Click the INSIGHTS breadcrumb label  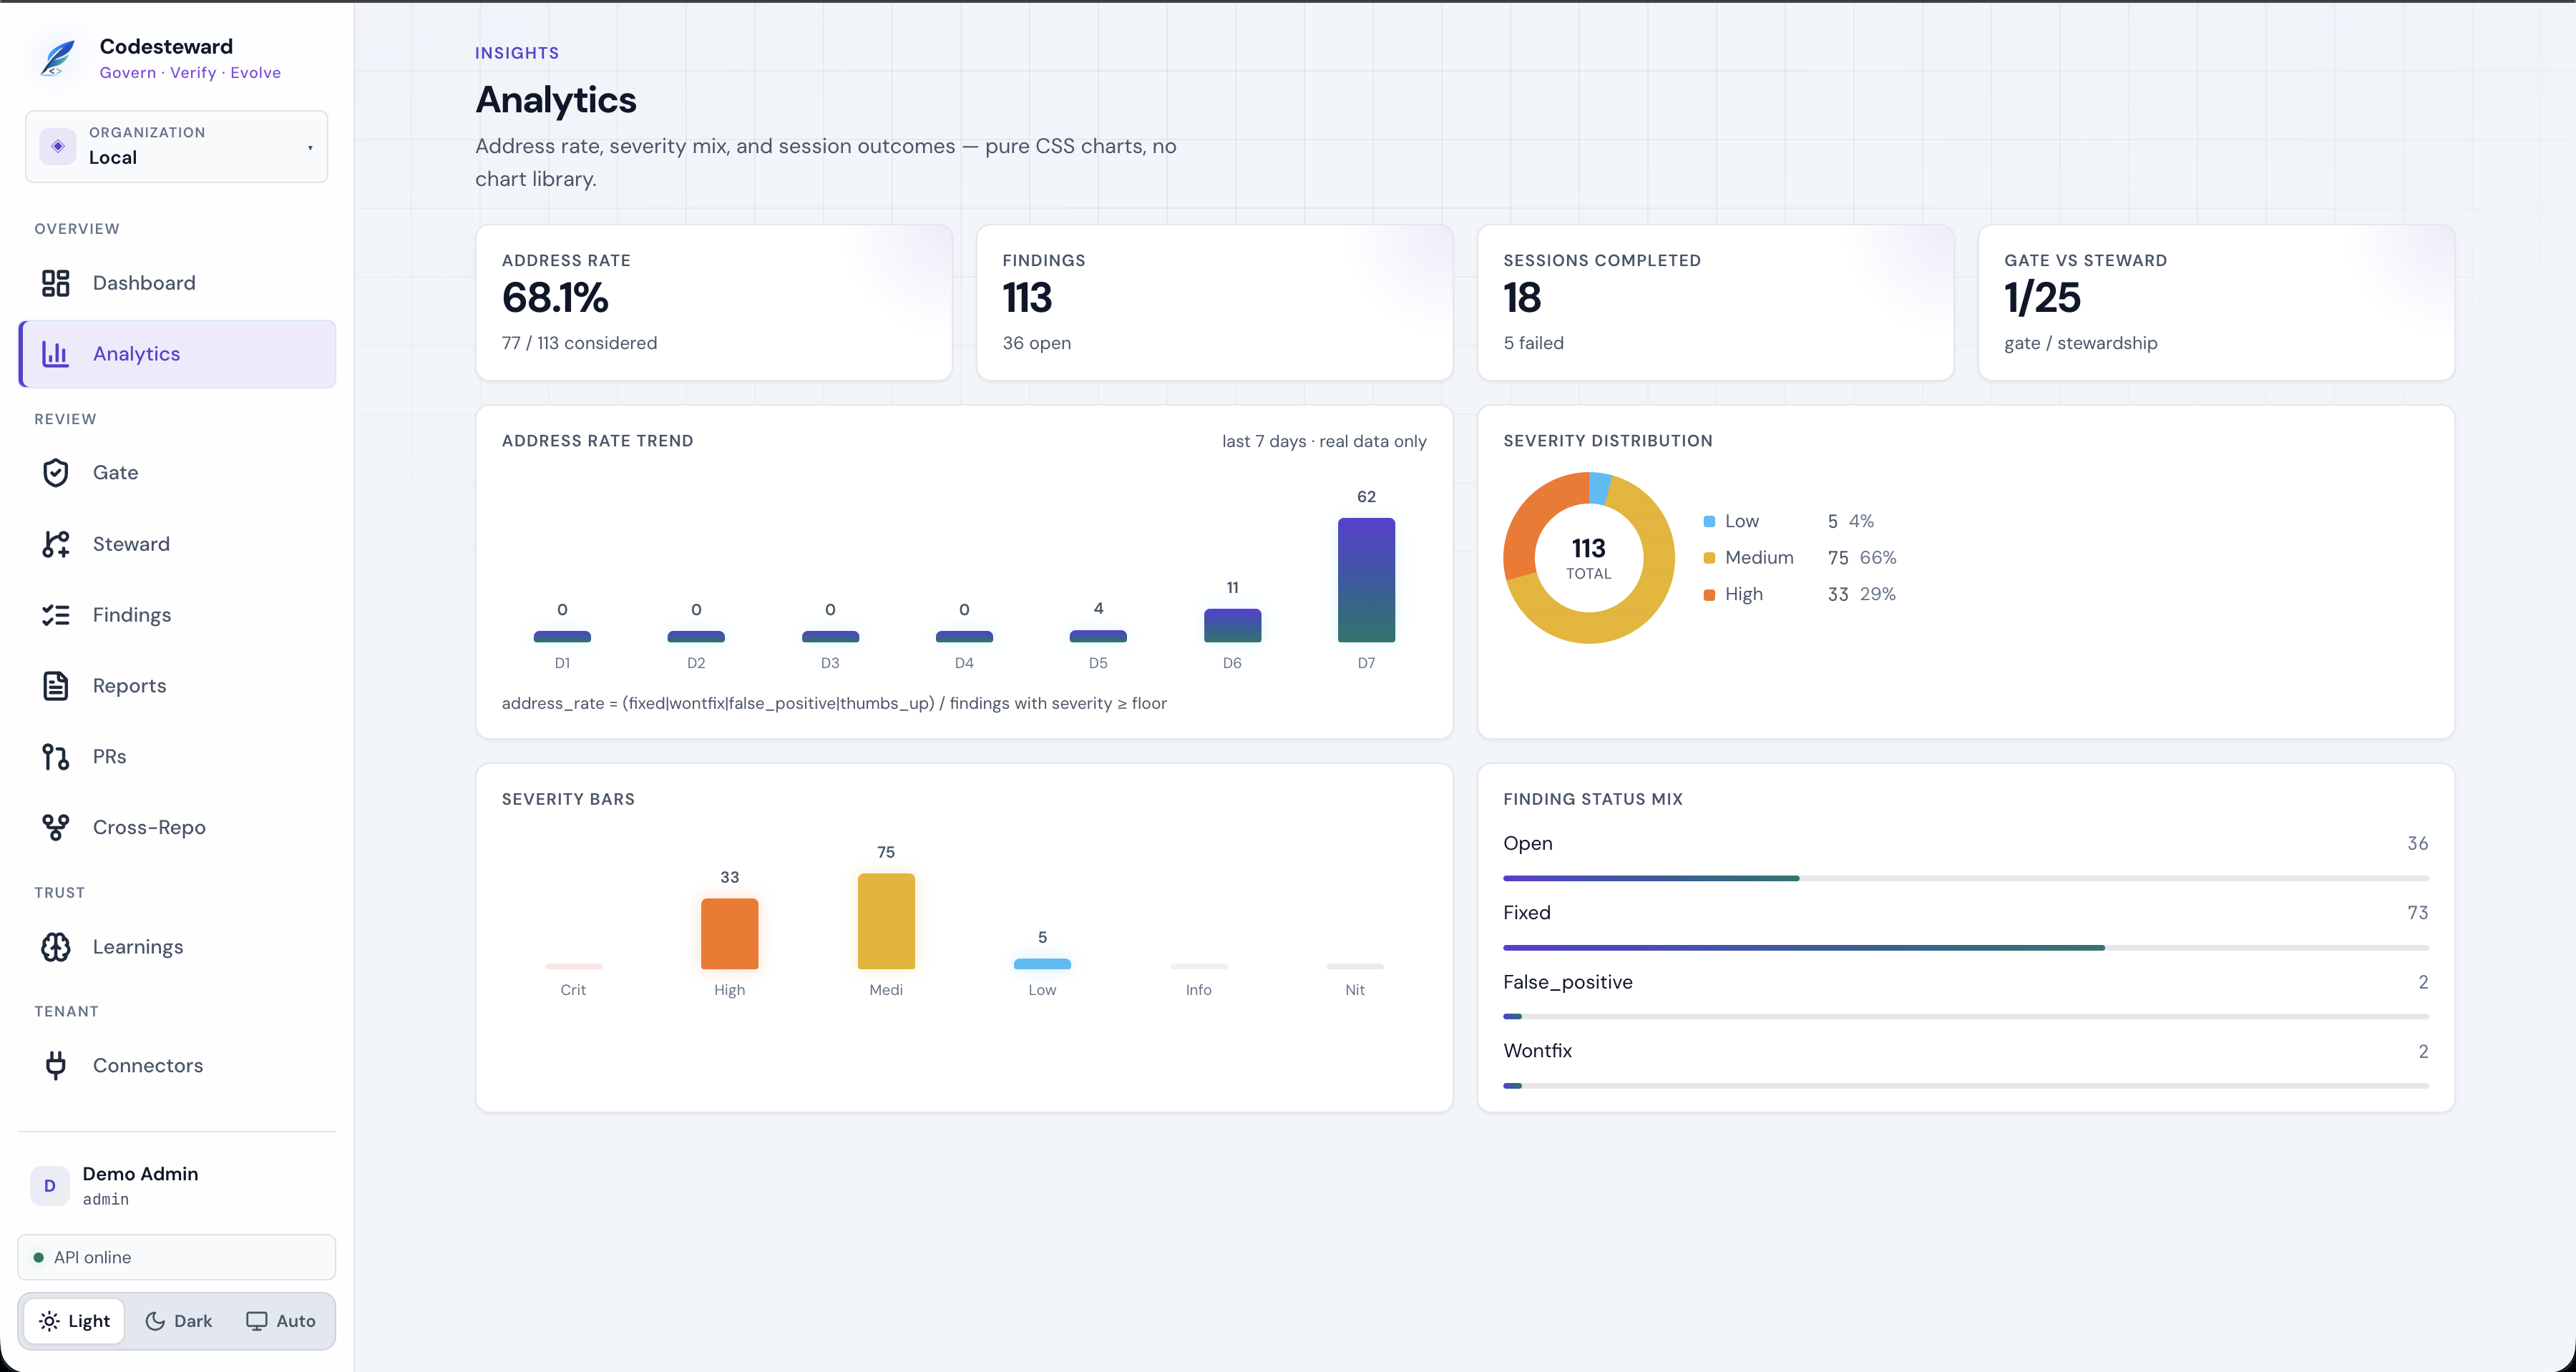[517, 53]
